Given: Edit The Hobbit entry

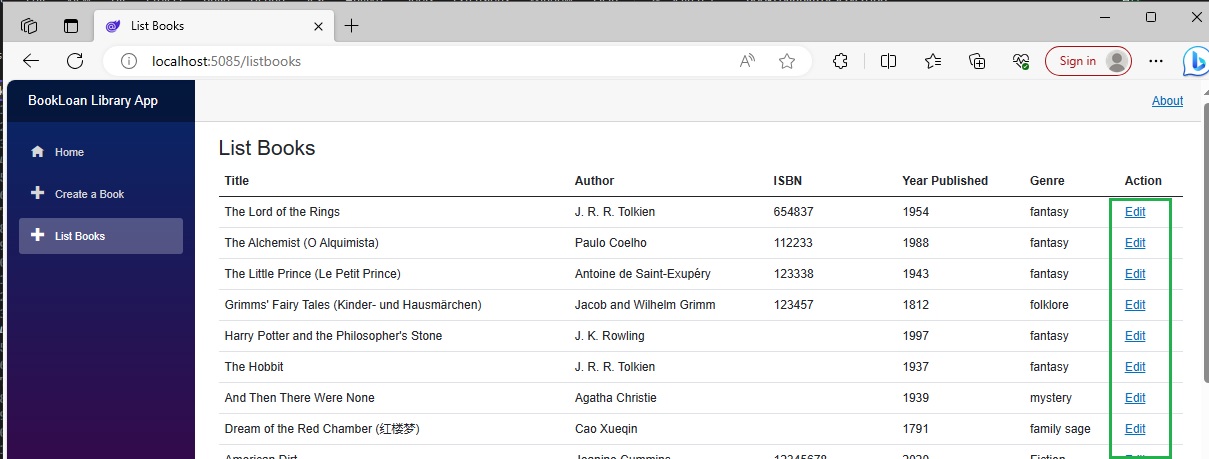Looking at the screenshot, I should 1135,367.
